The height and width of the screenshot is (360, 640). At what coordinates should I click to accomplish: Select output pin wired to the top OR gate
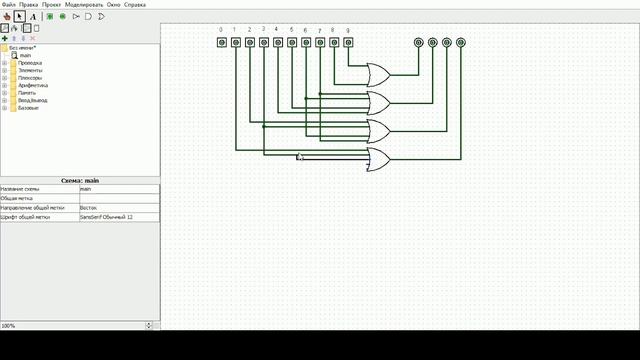pos(418,42)
